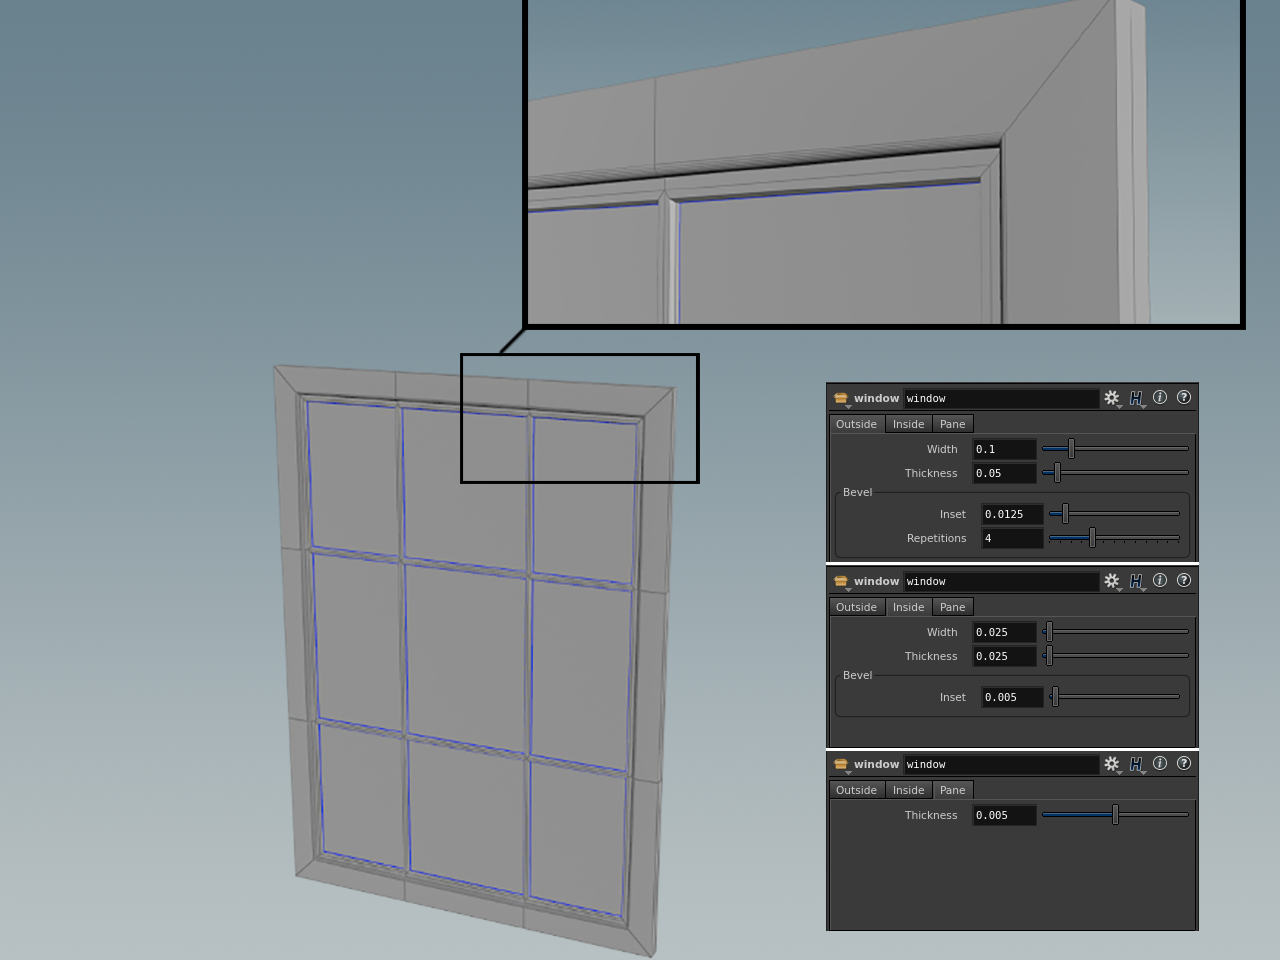Click the Inset field showing 0.0125

click(x=1011, y=514)
